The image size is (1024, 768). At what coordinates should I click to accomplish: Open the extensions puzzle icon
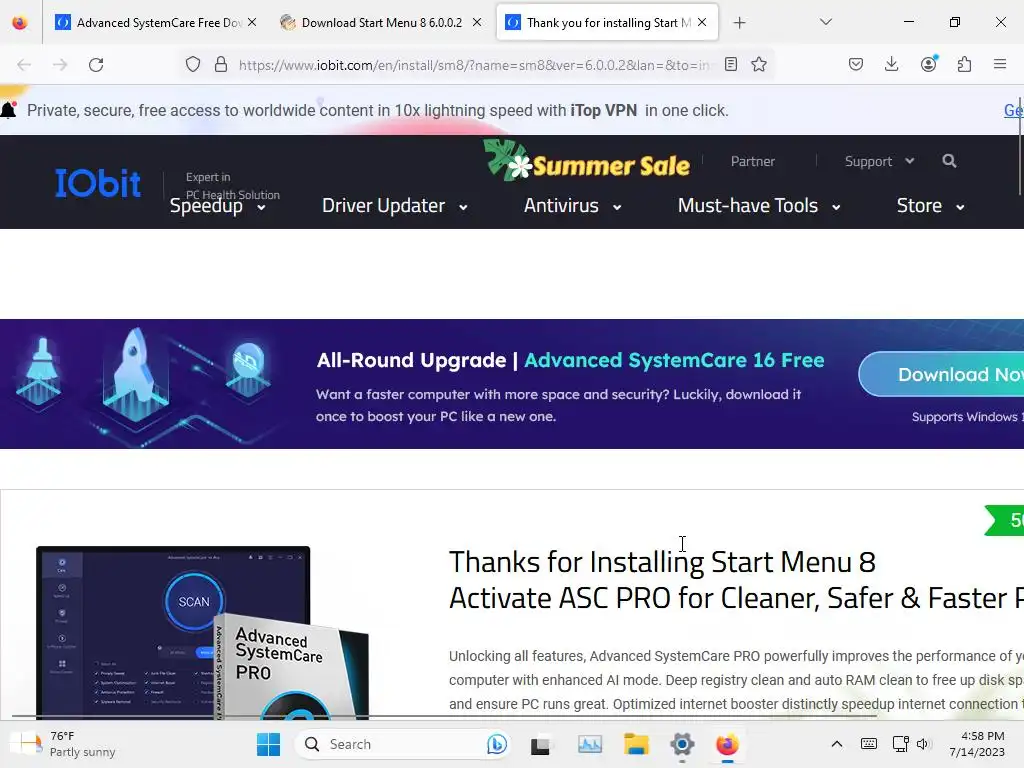click(x=964, y=64)
